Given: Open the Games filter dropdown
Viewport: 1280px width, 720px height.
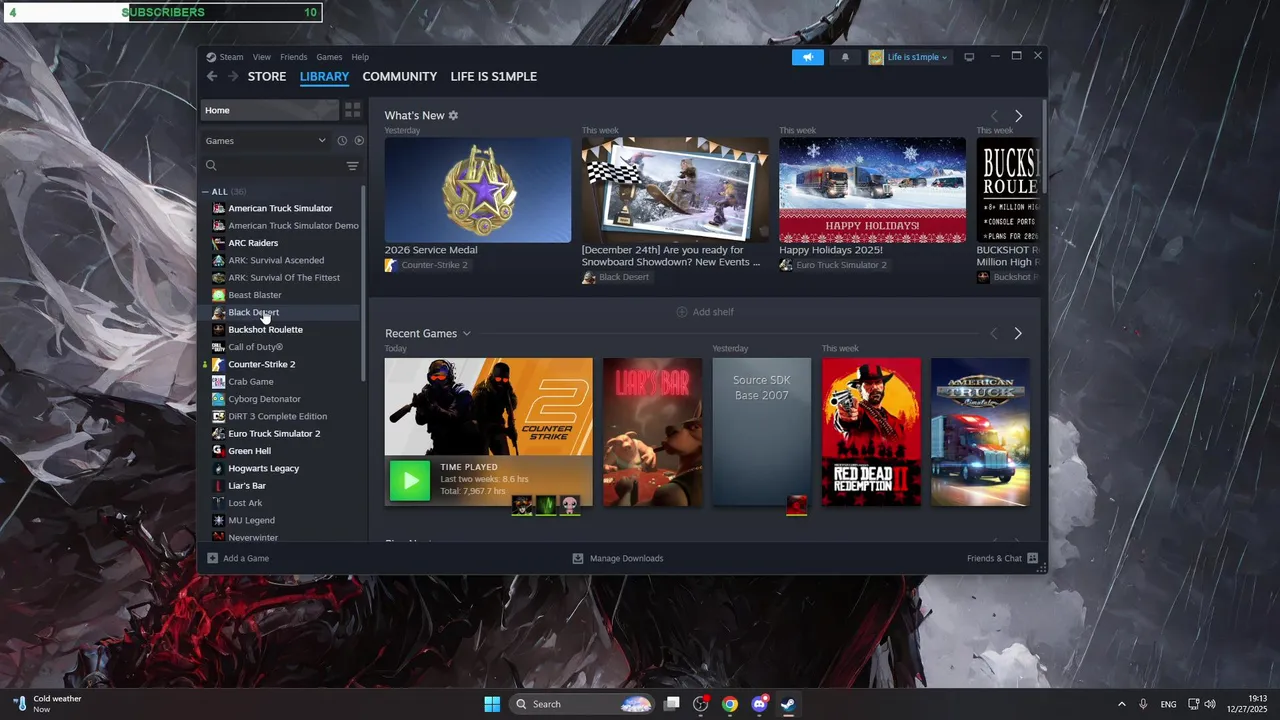Looking at the screenshot, I should (x=265, y=141).
